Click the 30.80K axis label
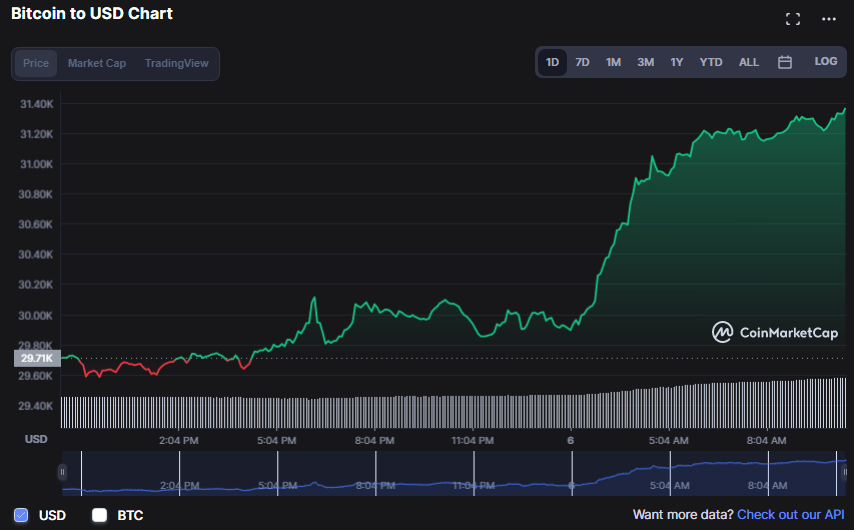Screen dimensions: 854x530 (36, 194)
